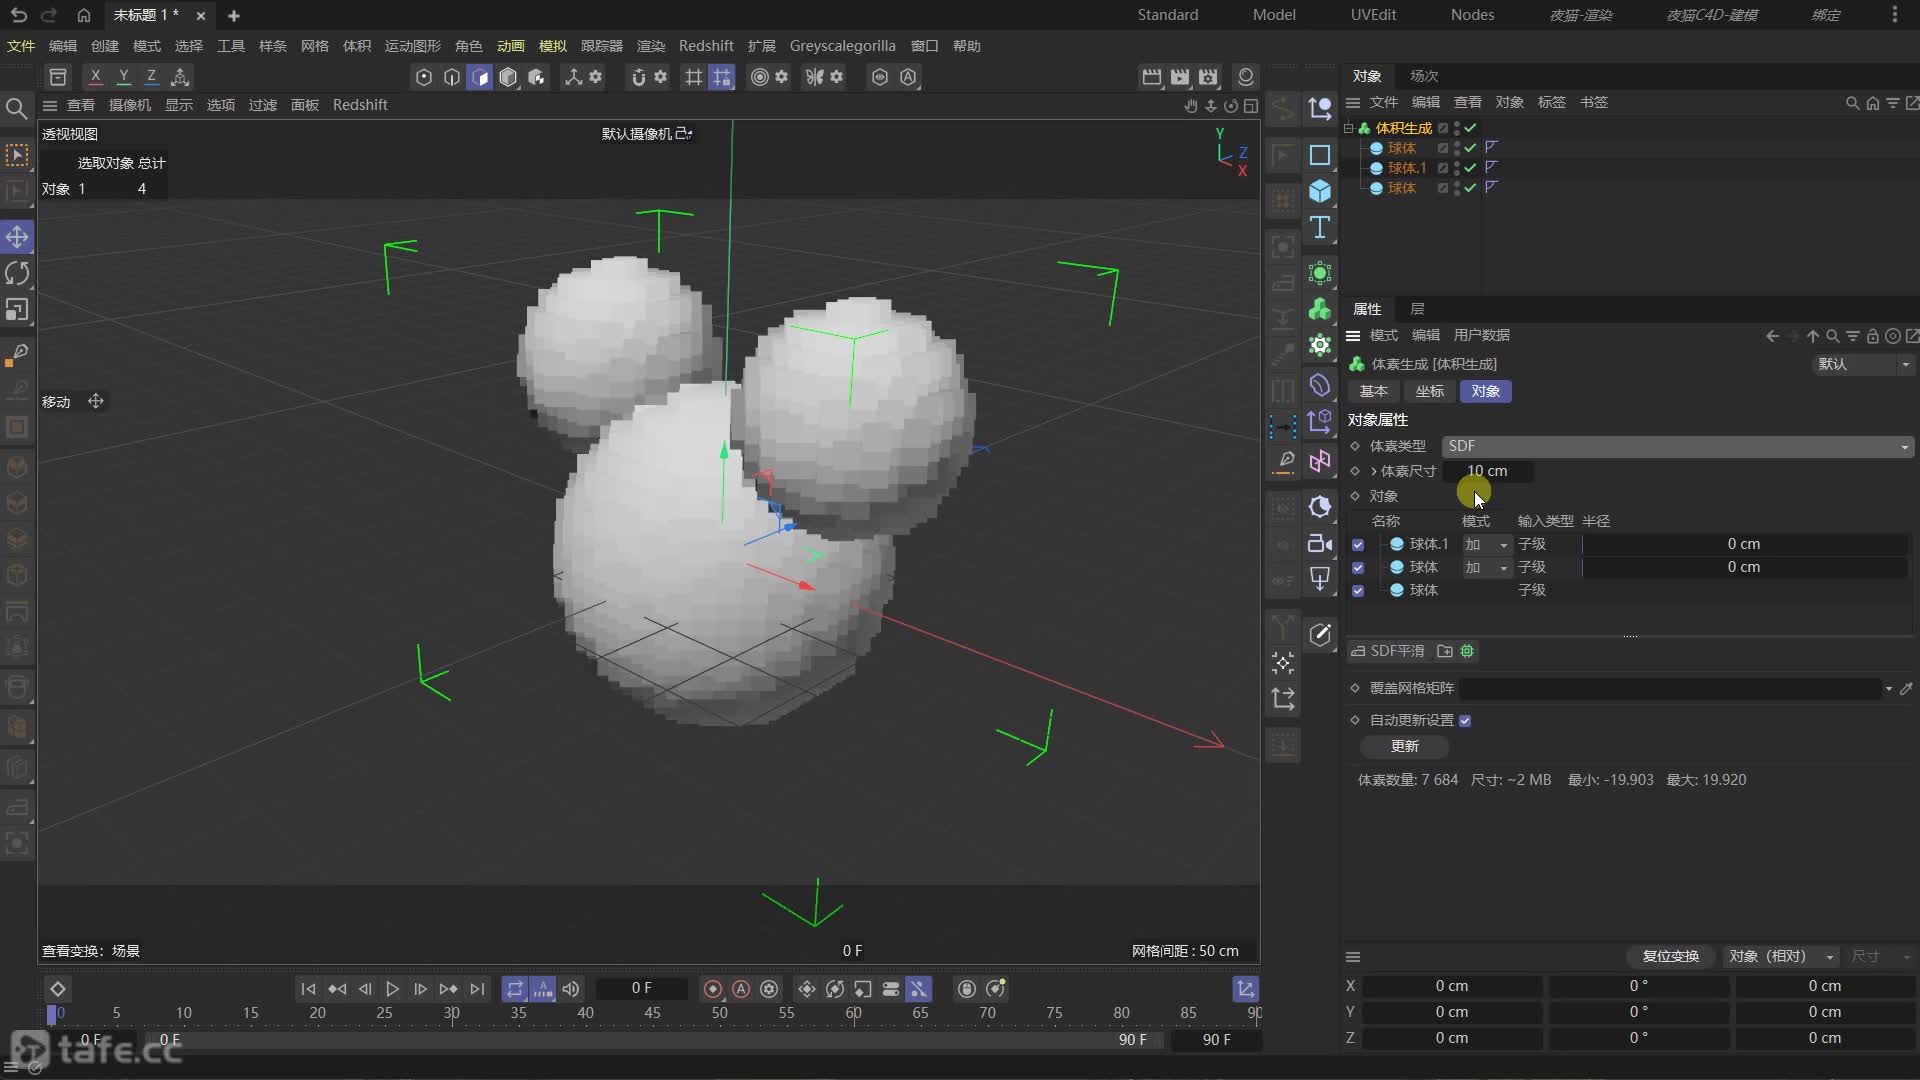Toggle the 自动更新设置 checkbox

[1465, 721]
